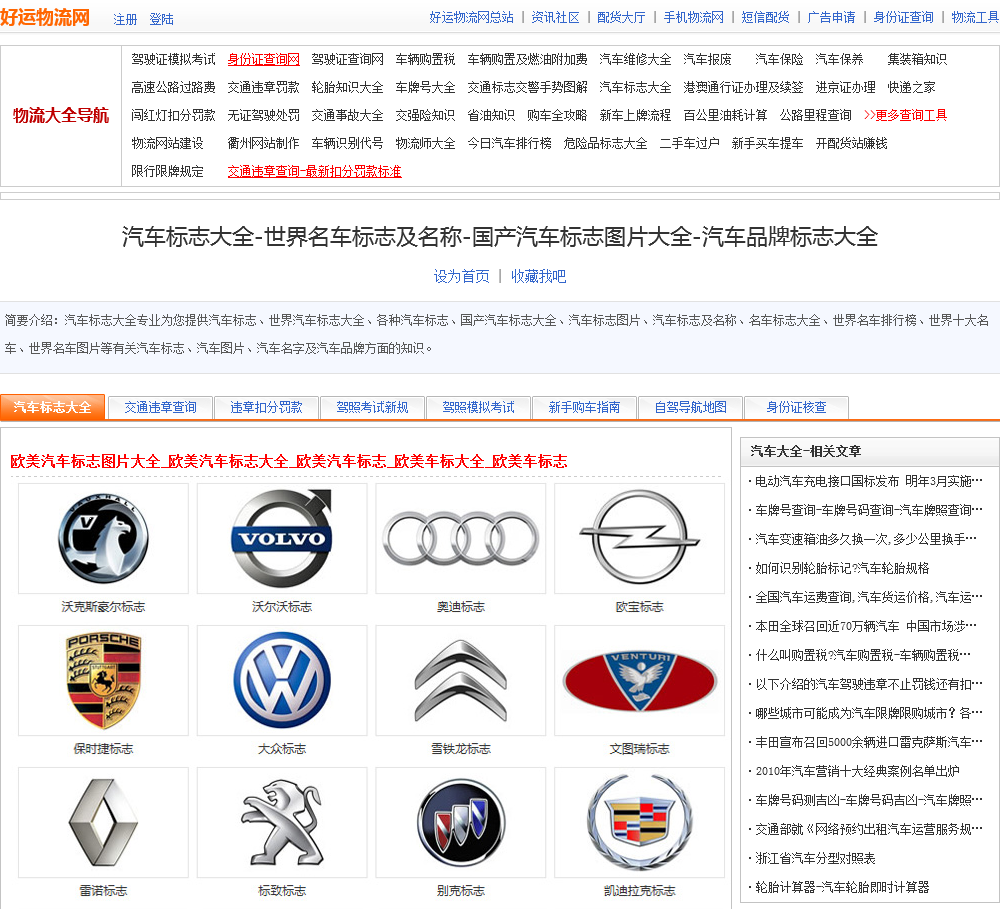The width and height of the screenshot is (1000, 909).
Task: Open the Porsche crest logo
Action: tap(103, 681)
